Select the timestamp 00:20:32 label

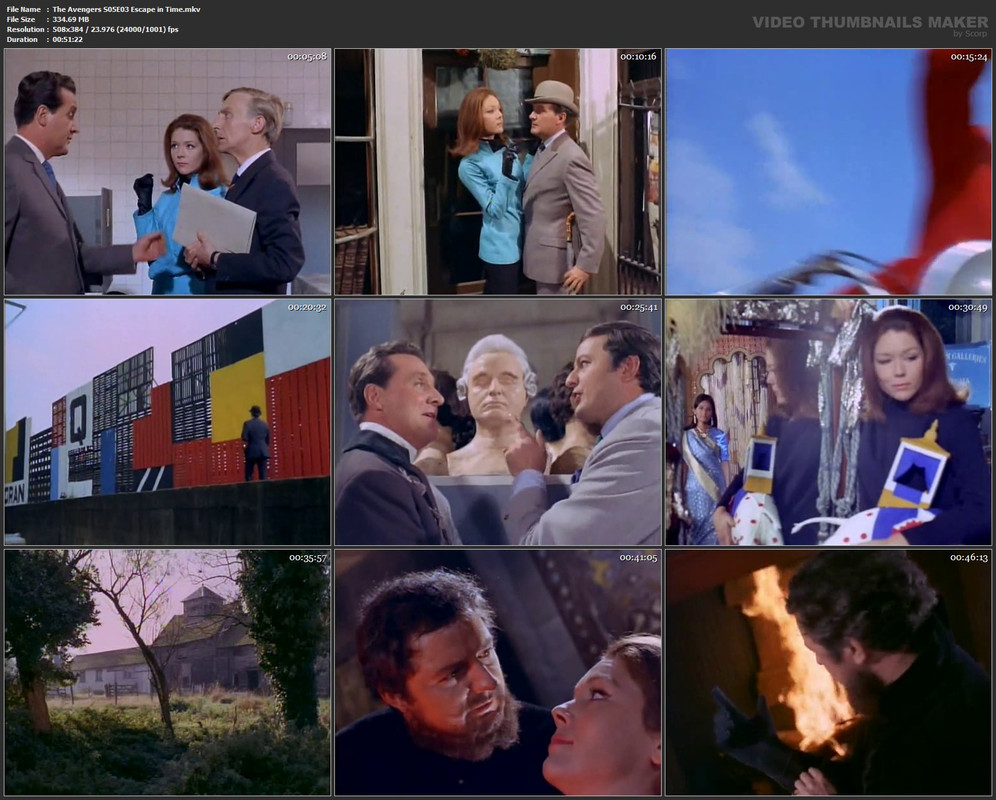[307, 307]
